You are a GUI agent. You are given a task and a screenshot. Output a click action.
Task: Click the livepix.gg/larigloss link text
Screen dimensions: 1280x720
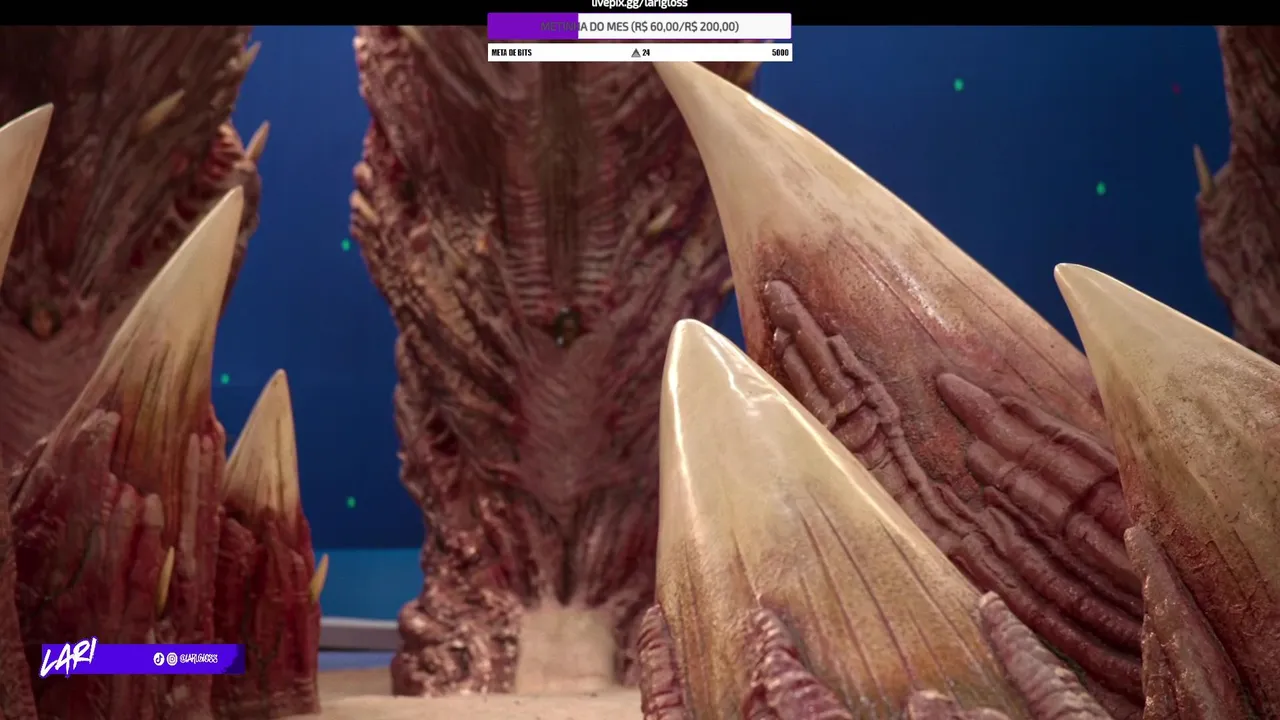click(639, 4)
